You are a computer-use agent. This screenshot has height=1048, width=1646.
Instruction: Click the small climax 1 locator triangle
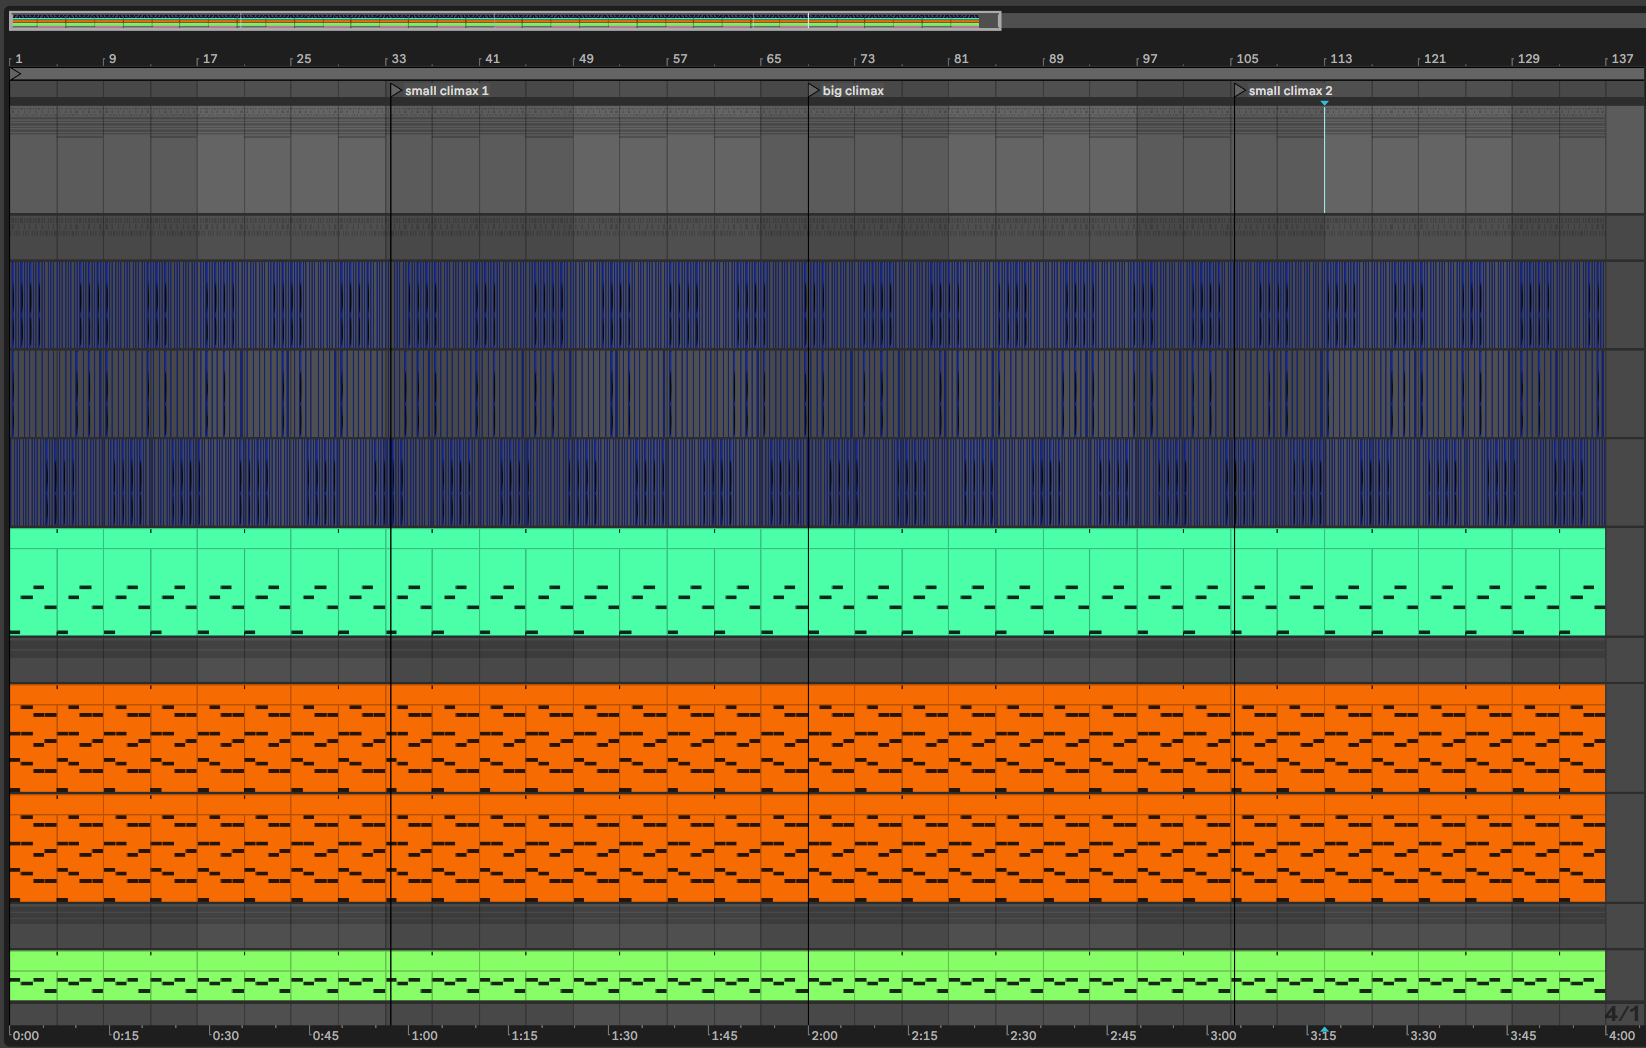coord(396,91)
